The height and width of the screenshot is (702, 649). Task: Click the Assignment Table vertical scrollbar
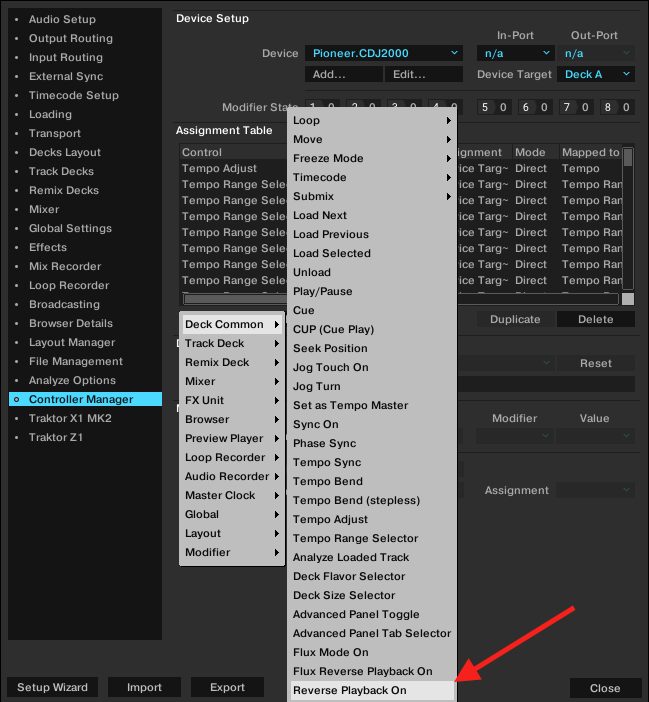[x=628, y=220]
